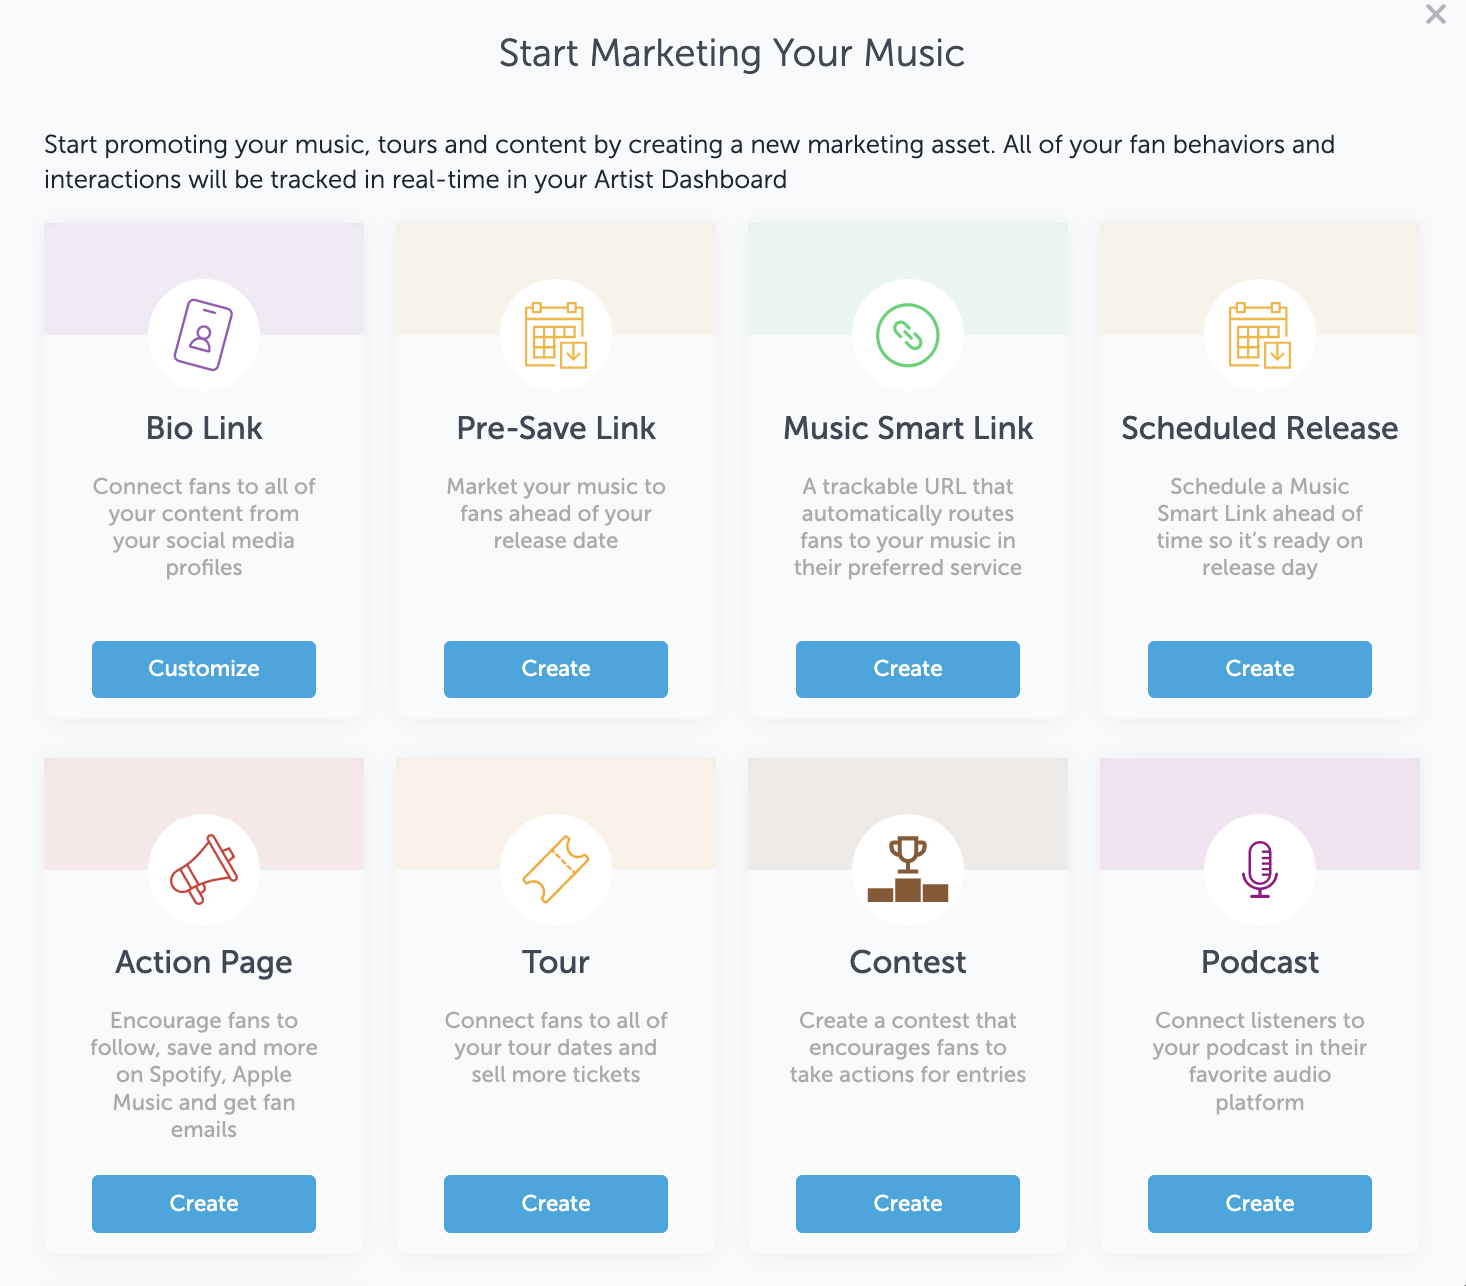Create a Music Smart Link
Screen dimensions: 1466x1286
pos(908,669)
